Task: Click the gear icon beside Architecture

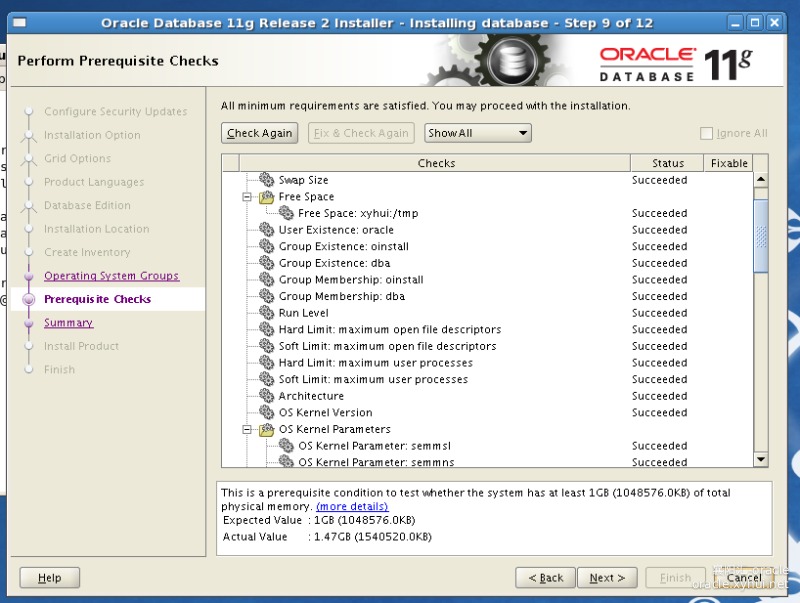Action: (x=266, y=395)
